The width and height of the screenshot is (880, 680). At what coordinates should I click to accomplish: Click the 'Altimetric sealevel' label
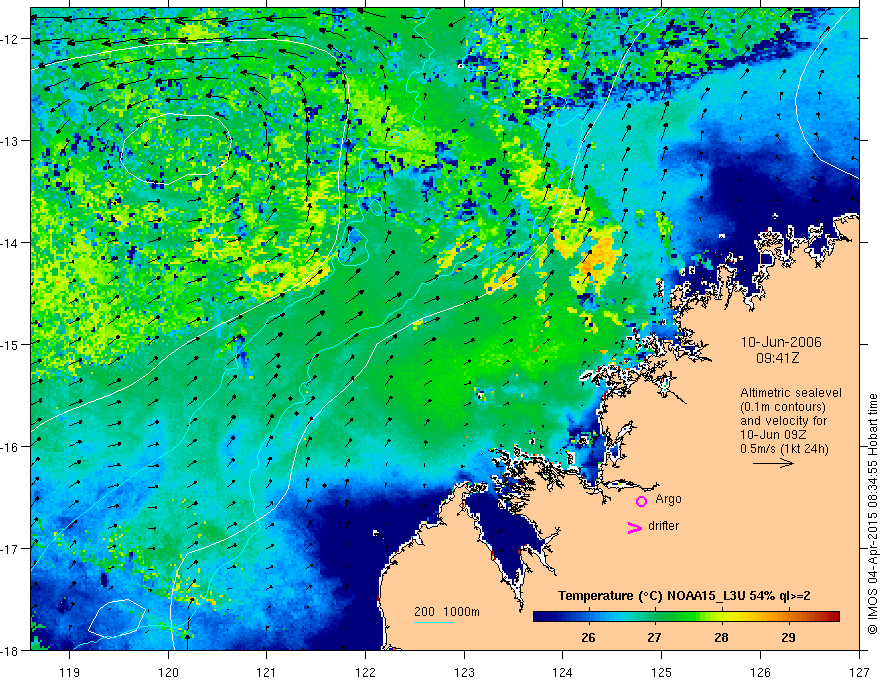click(x=791, y=393)
